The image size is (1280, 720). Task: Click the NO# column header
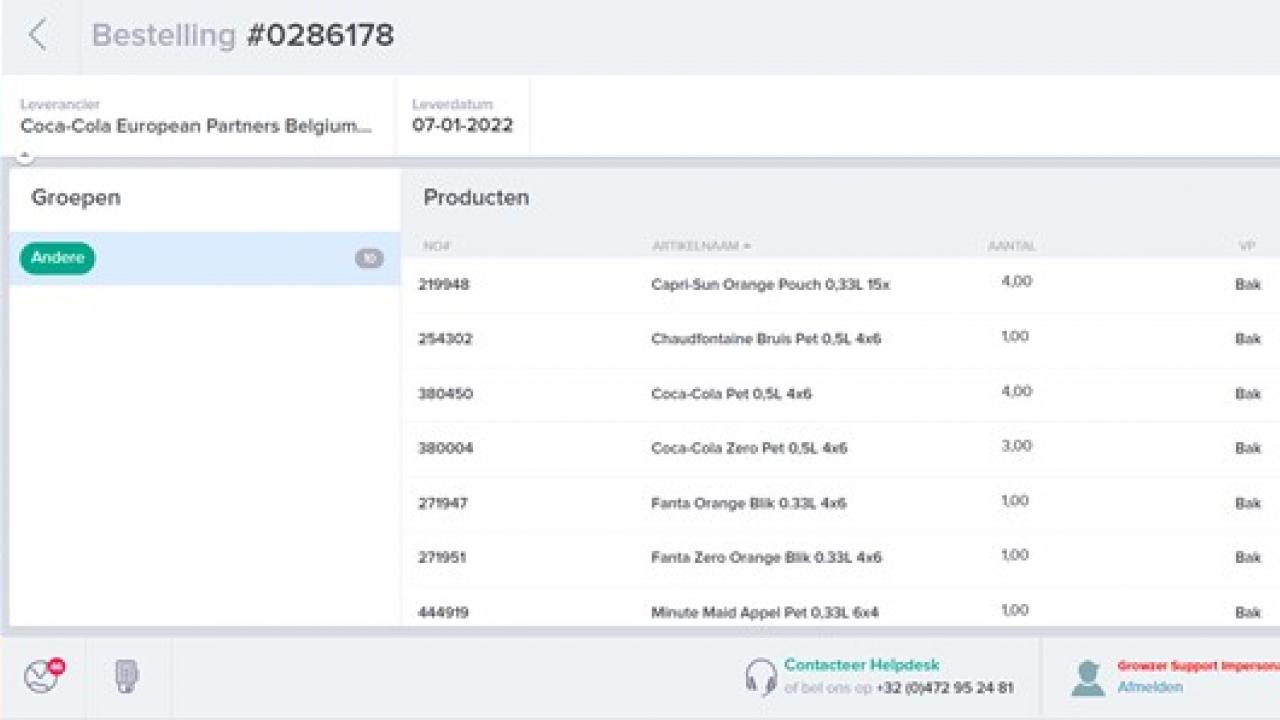(436, 246)
